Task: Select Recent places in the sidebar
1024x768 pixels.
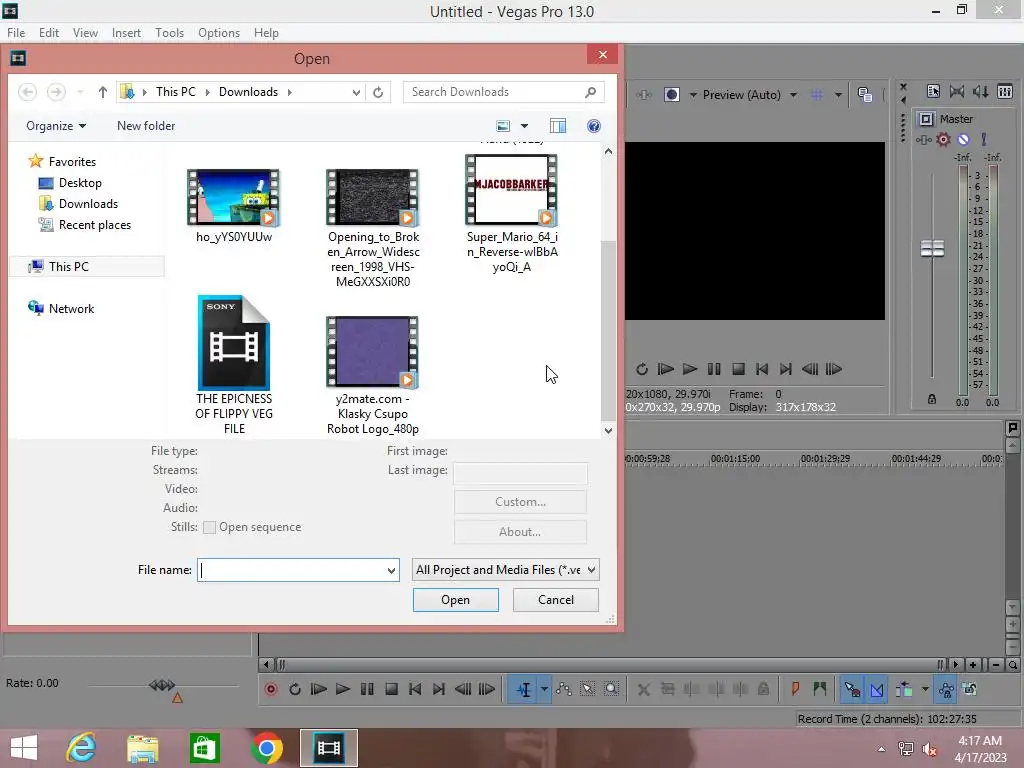Action: click(95, 225)
